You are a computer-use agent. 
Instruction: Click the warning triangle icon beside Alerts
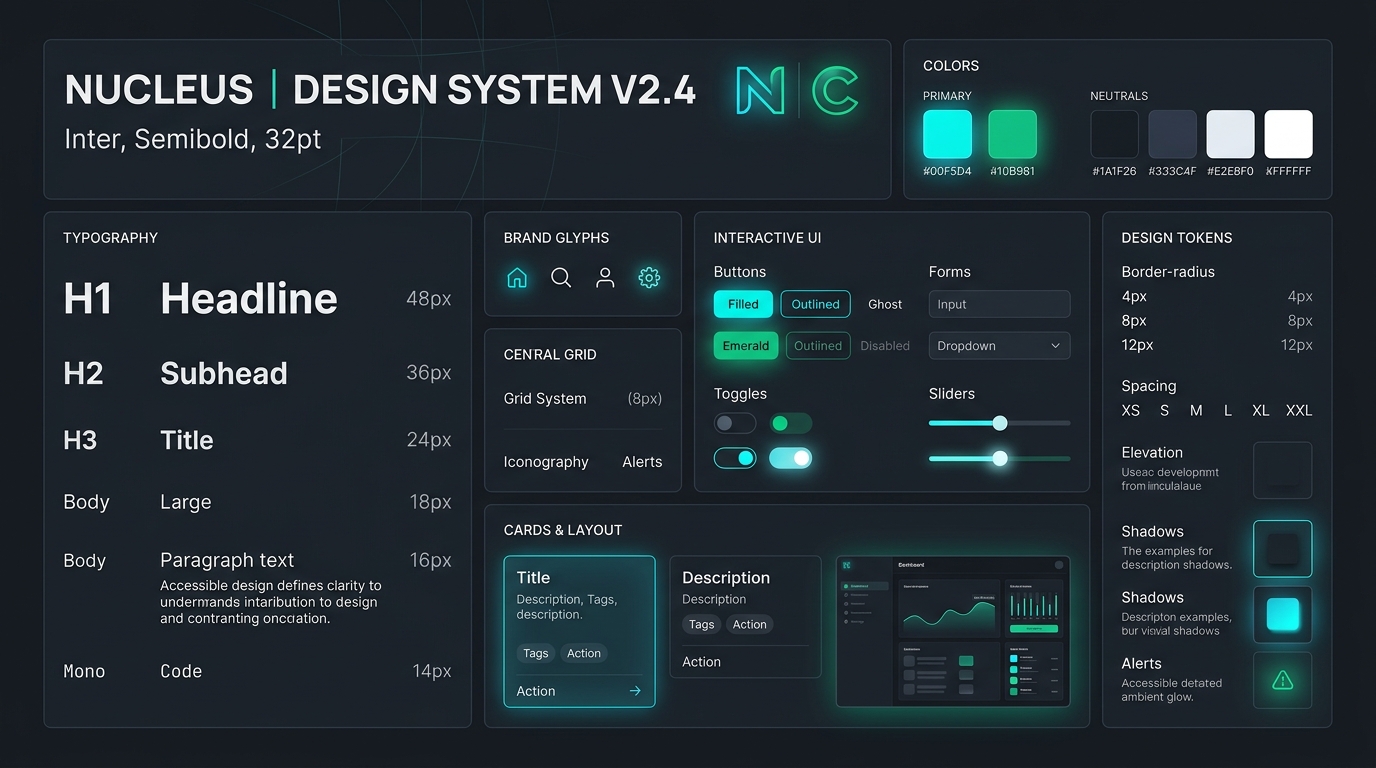(x=1282, y=680)
